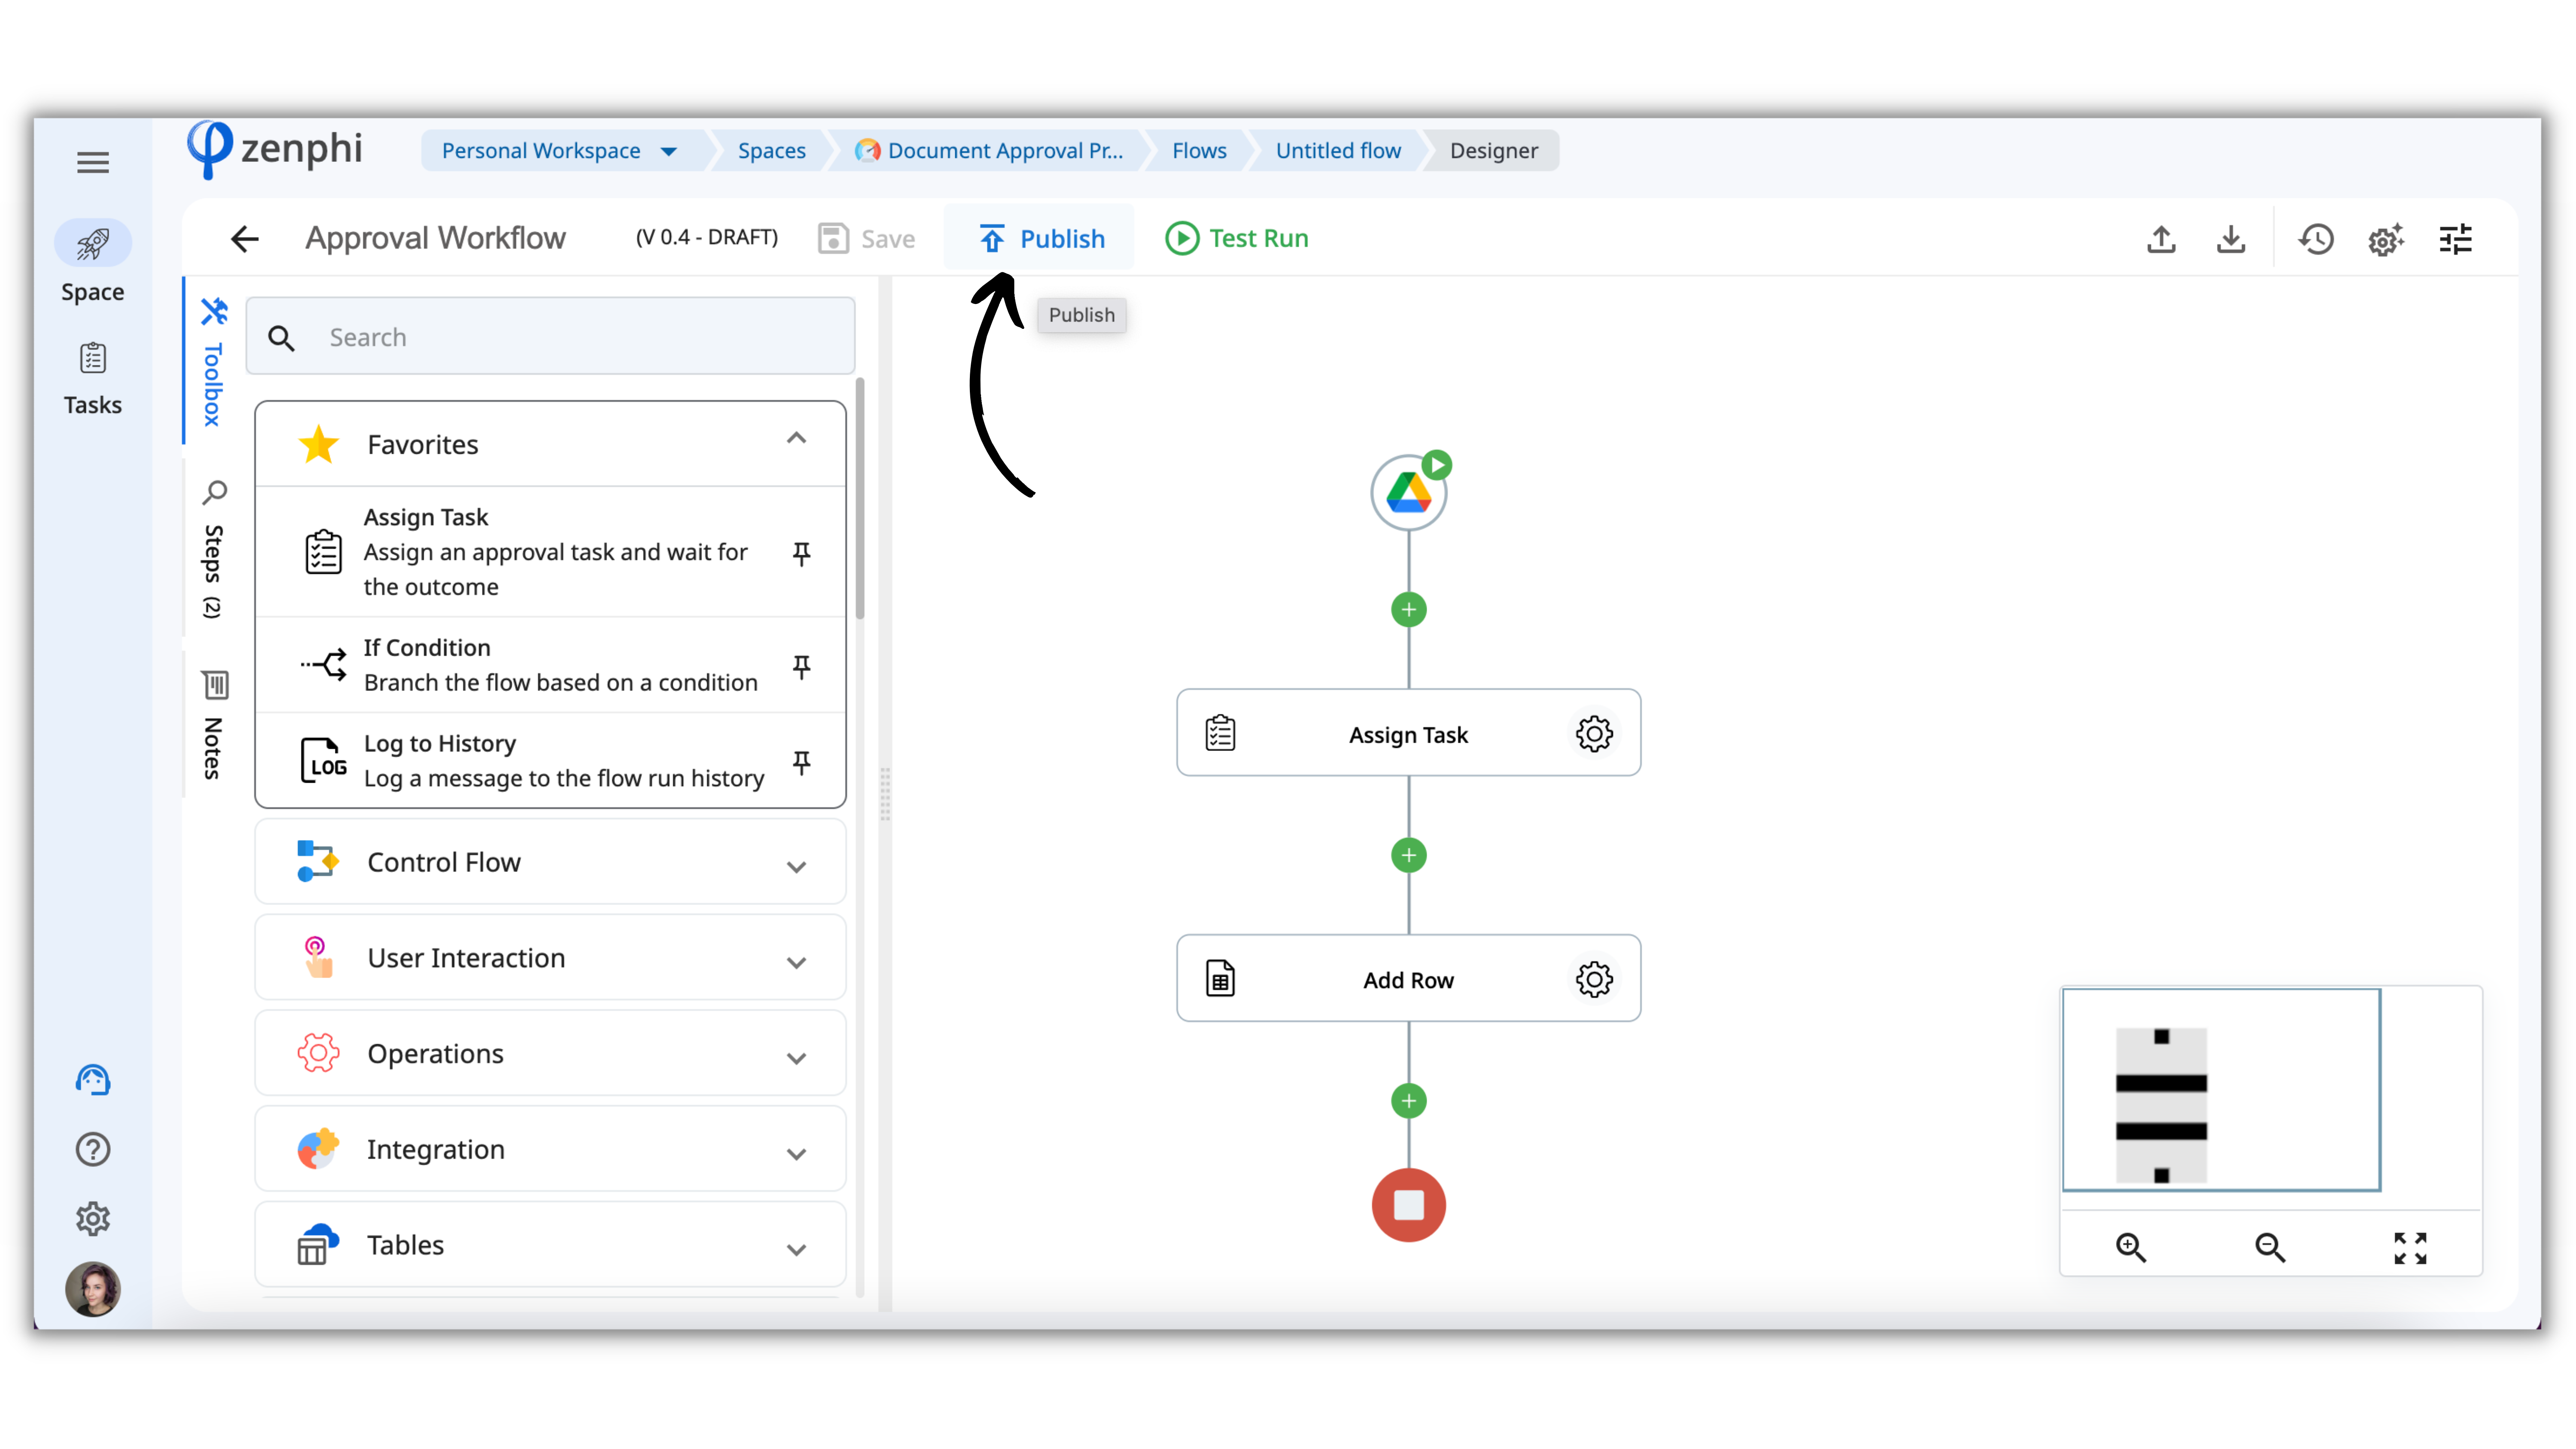2576x1449 pixels.
Task: Open the Personal Workspace dropdown
Action: (668, 151)
